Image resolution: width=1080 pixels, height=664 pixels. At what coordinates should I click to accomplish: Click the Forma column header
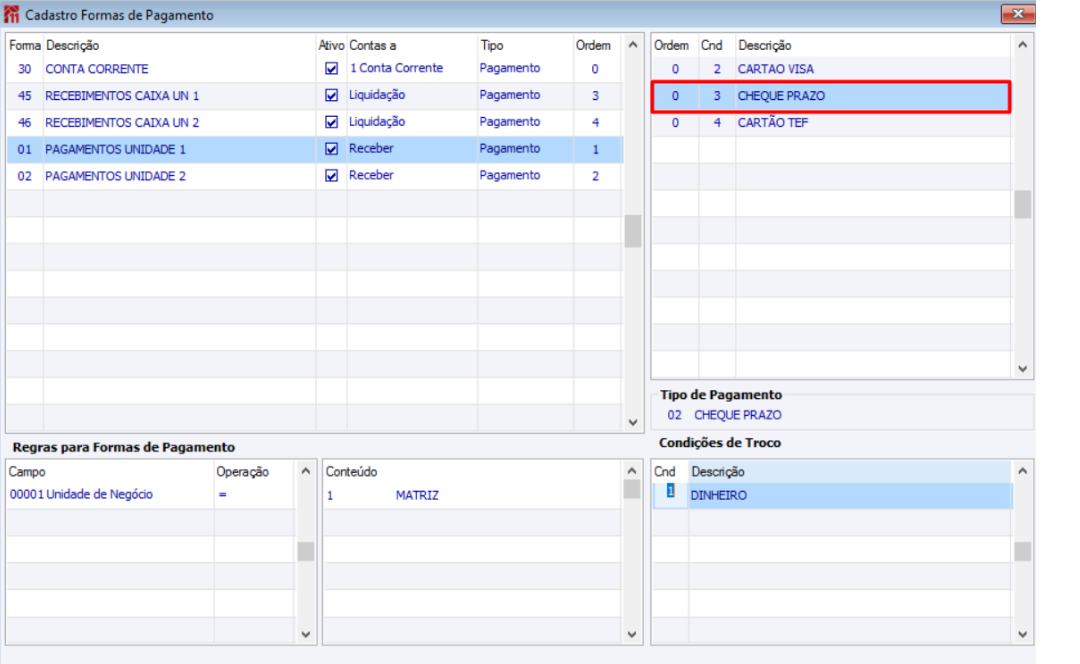(25, 45)
